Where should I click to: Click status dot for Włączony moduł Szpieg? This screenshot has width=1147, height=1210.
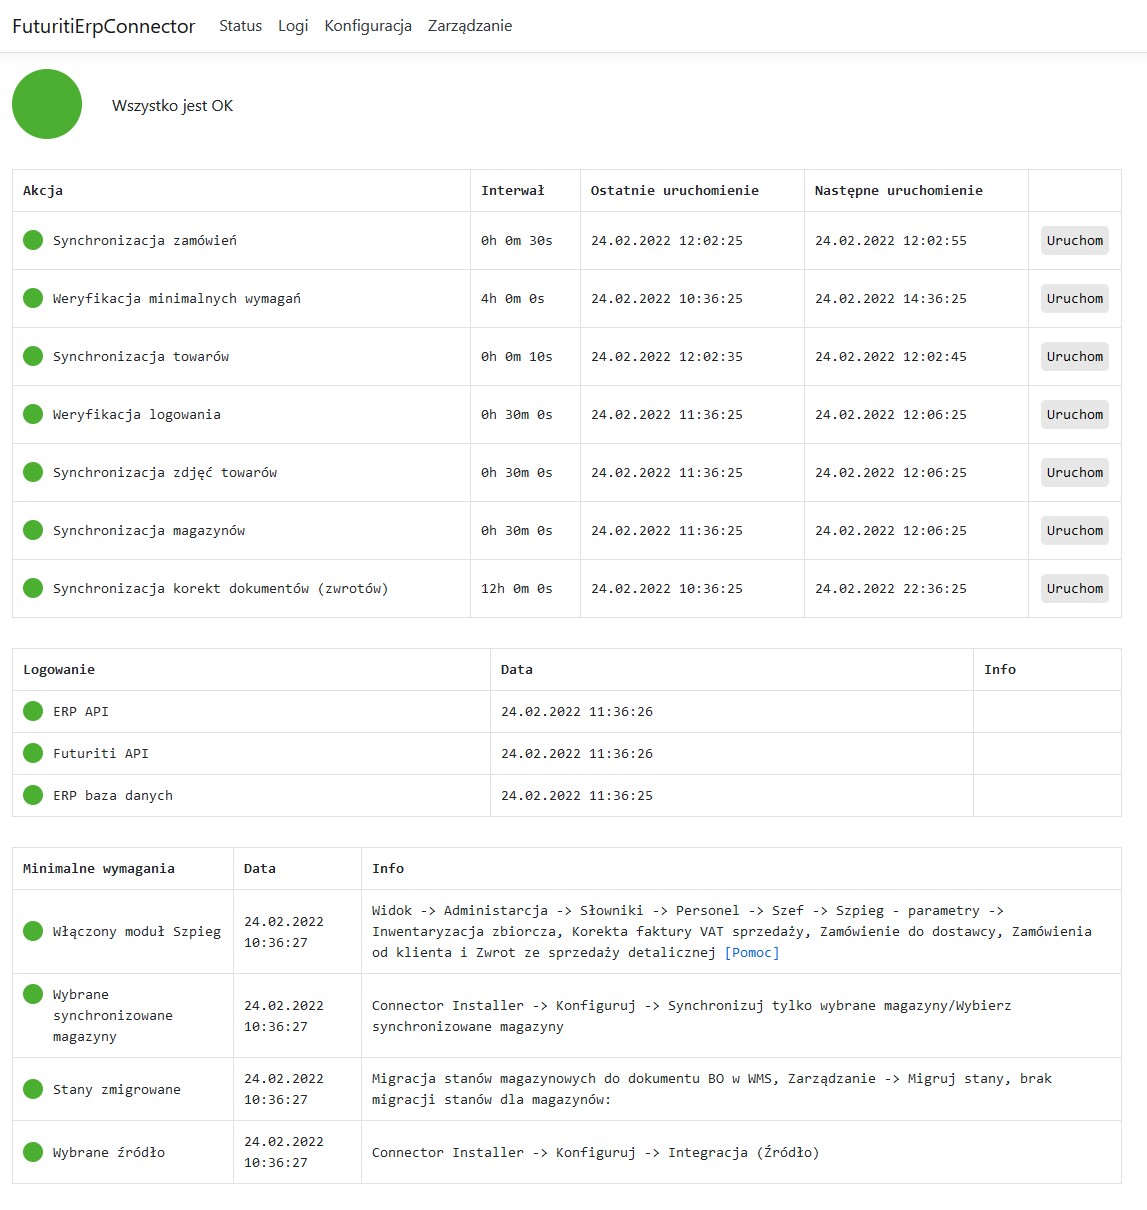coord(33,931)
